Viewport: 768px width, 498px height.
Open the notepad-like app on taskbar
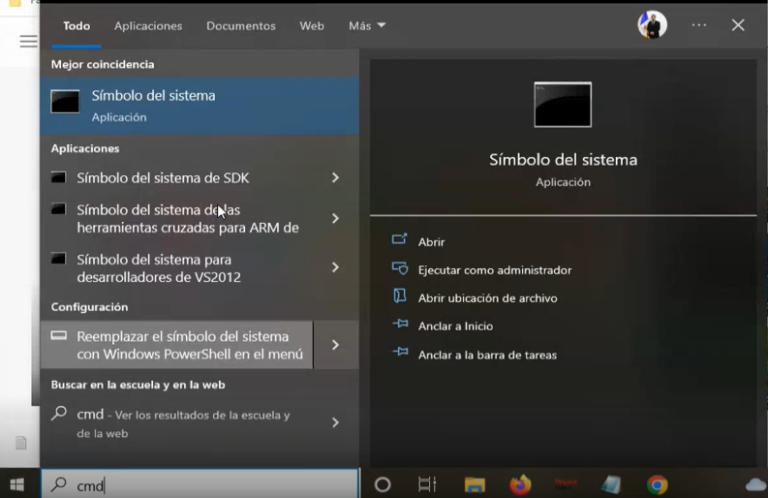tap(611, 485)
